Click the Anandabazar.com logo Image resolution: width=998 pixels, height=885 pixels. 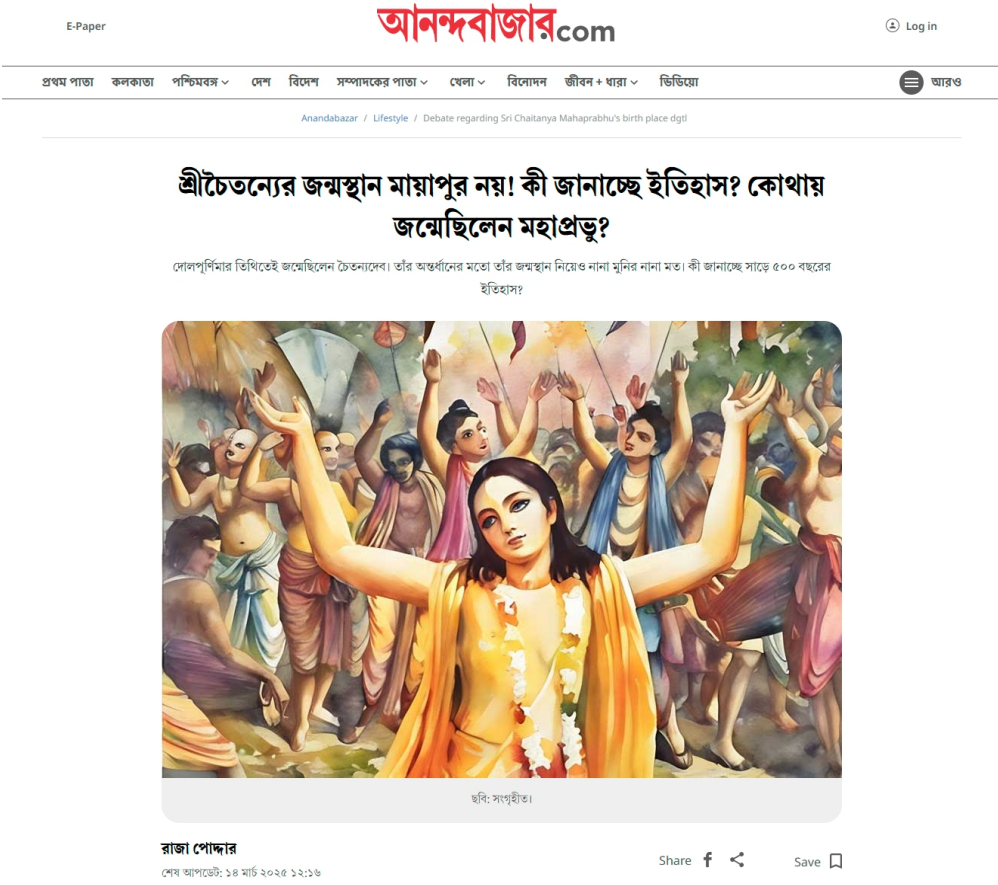[496, 25]
